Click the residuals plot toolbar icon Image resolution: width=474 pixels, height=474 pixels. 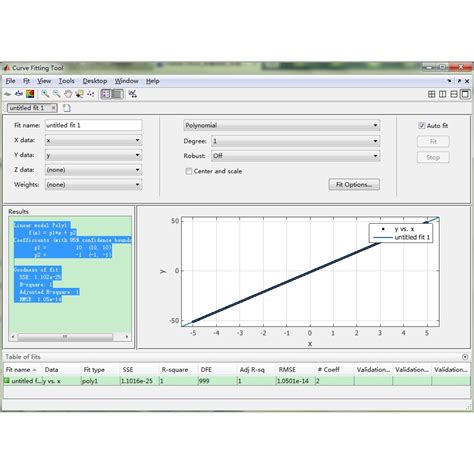[19, 94]
